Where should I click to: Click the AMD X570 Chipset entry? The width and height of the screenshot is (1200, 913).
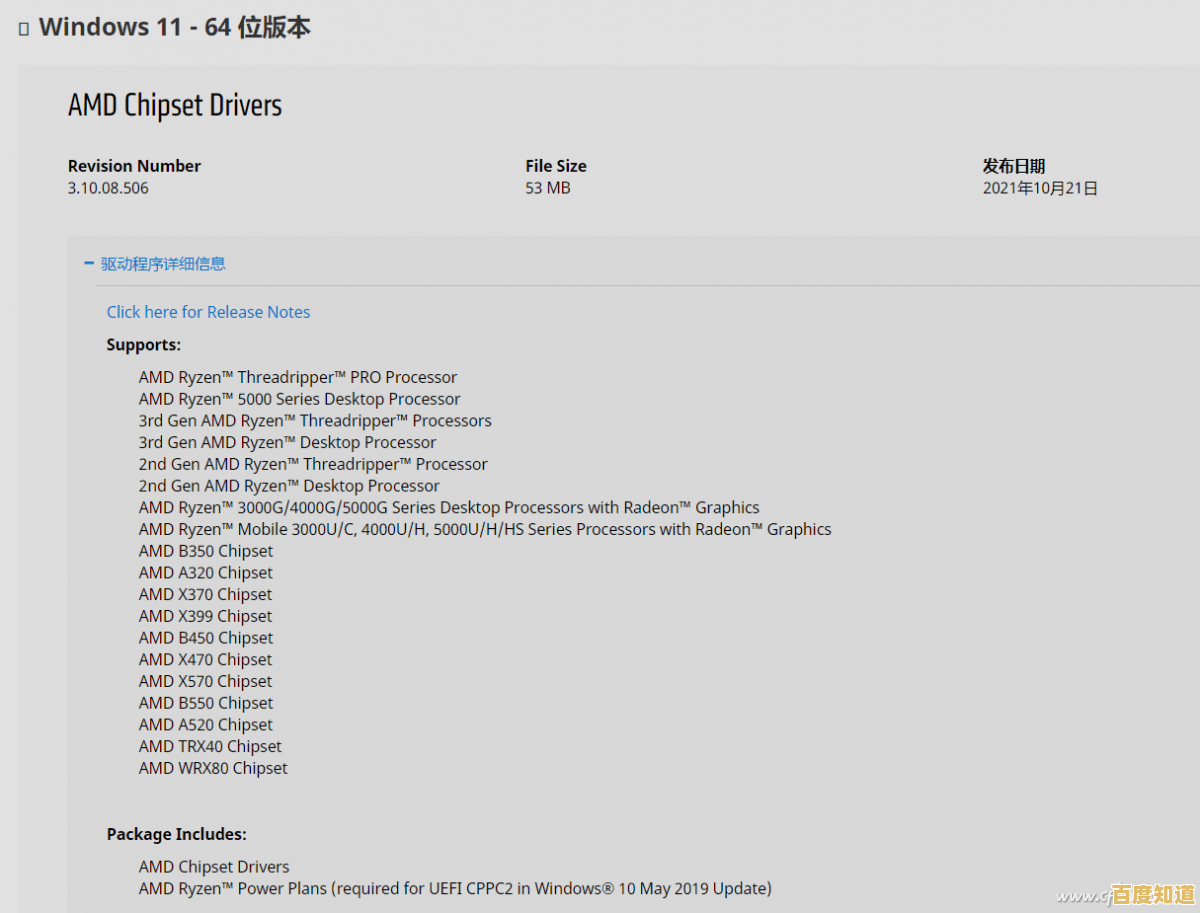click(205, 681)
